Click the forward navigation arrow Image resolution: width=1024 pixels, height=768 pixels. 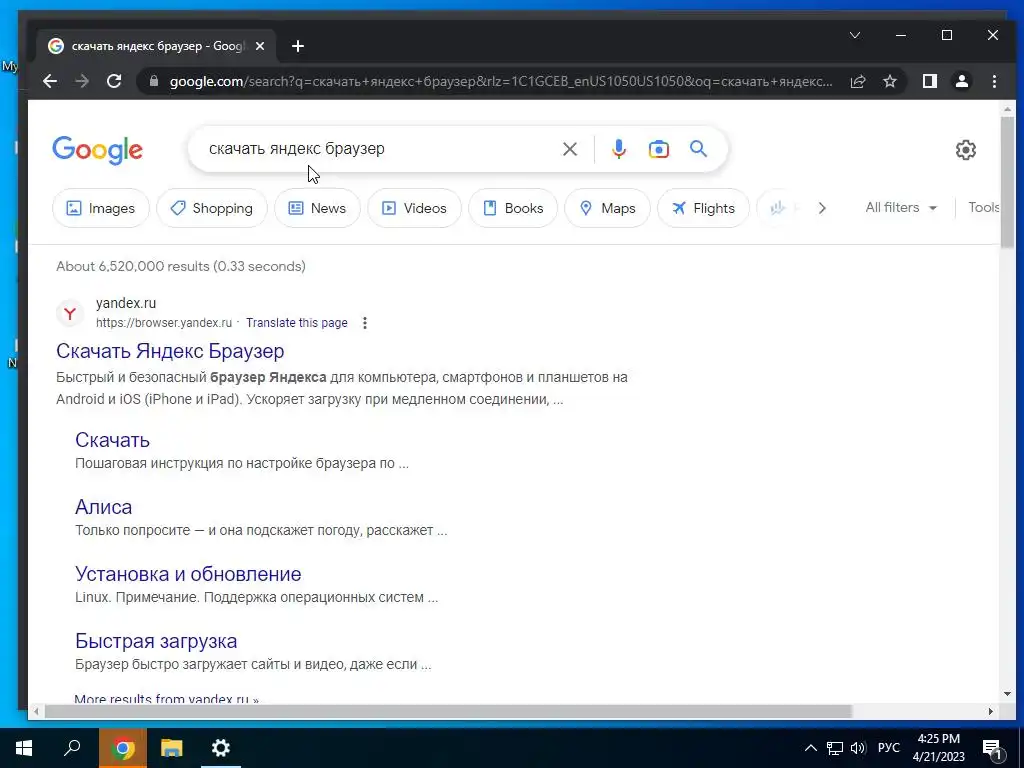82,81
